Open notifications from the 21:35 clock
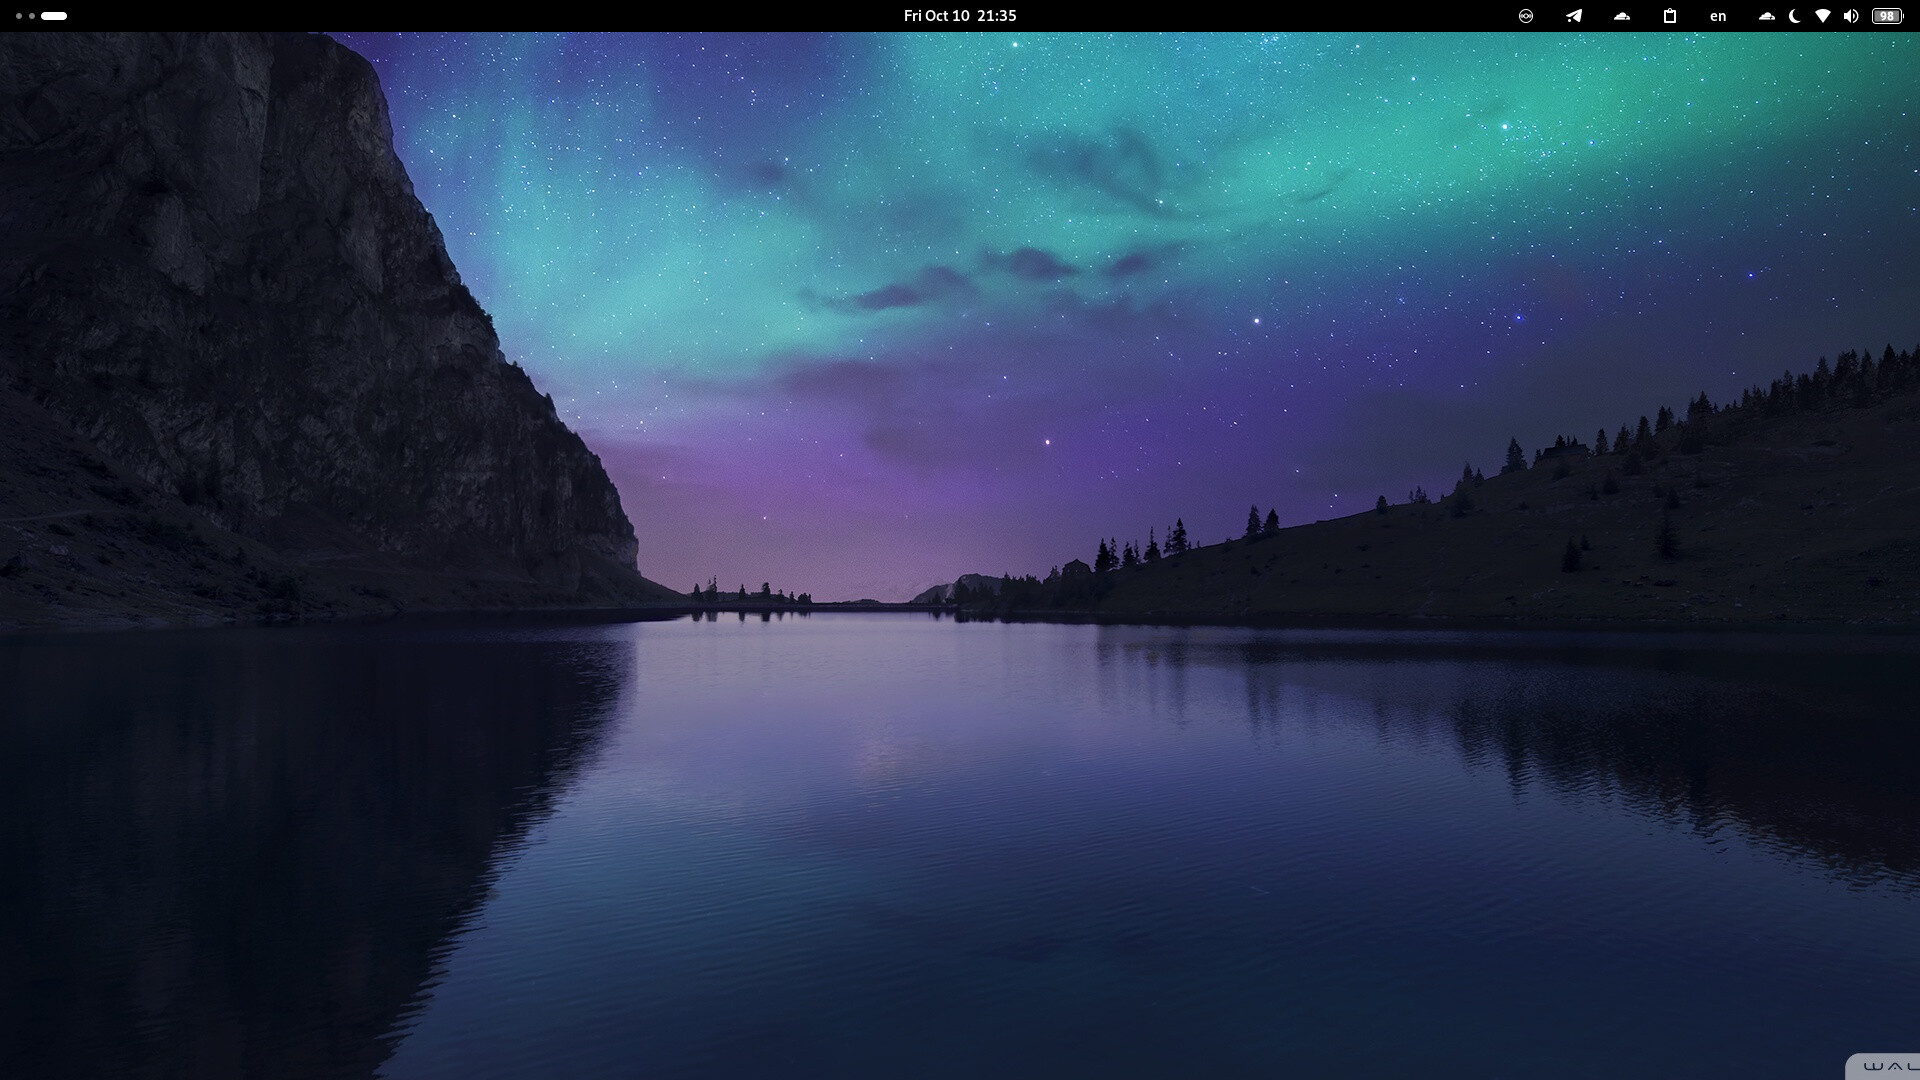Image resolution: width=1920 pixels, height=1080 pixels. 997,16
